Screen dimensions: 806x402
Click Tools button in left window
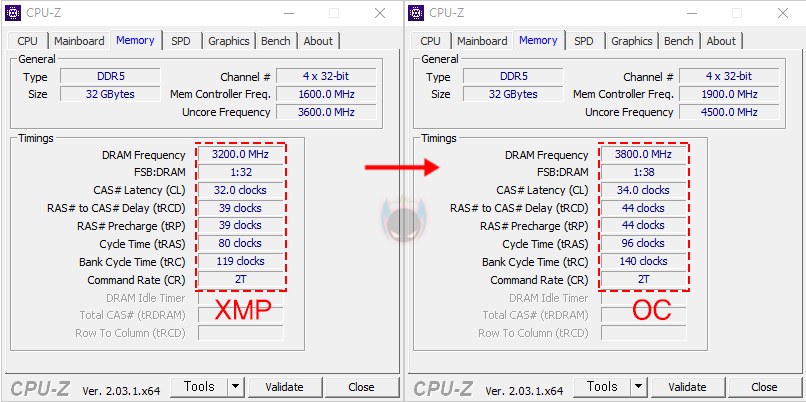[x=199, y=387]
